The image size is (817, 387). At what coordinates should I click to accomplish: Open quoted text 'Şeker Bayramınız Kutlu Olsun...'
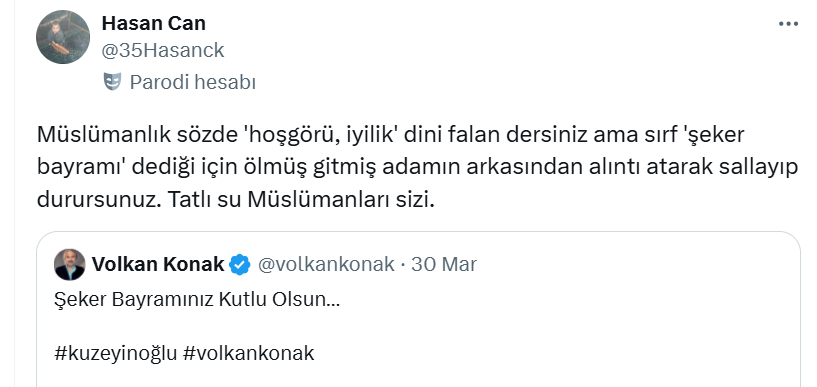(197, 300)
